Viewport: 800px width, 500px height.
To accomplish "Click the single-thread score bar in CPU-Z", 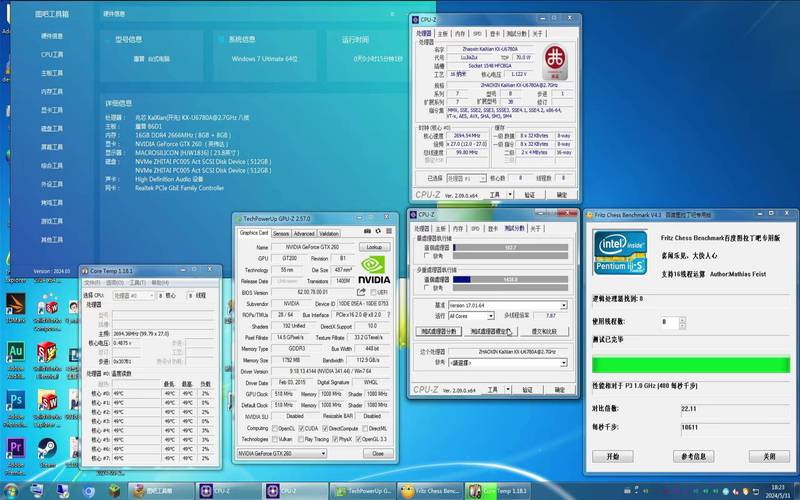I will (510, 247).
